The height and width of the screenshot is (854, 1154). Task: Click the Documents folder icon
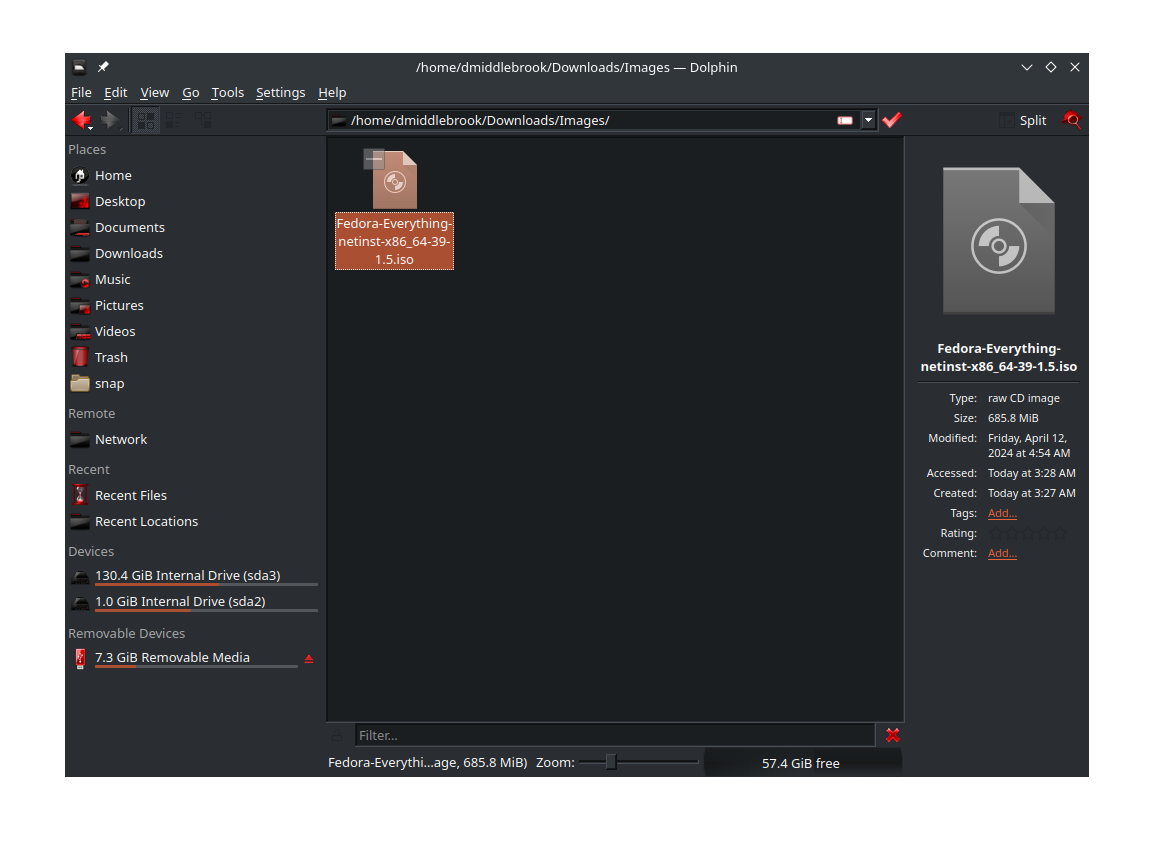pos(79,227)
